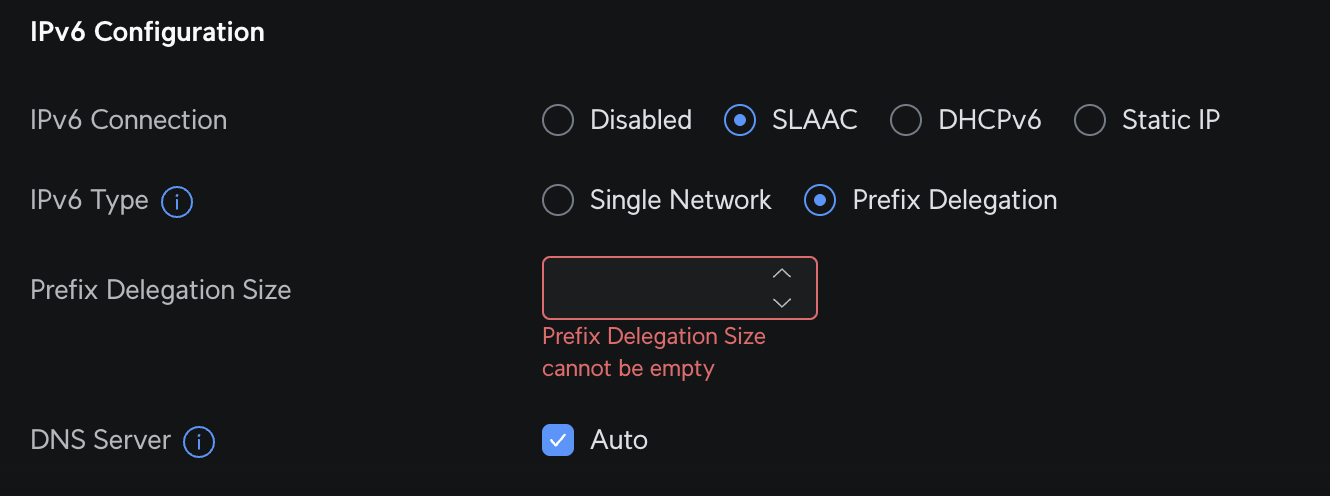
Task: Click the red 'cannot be empty' error message
Action: [654, 352]
